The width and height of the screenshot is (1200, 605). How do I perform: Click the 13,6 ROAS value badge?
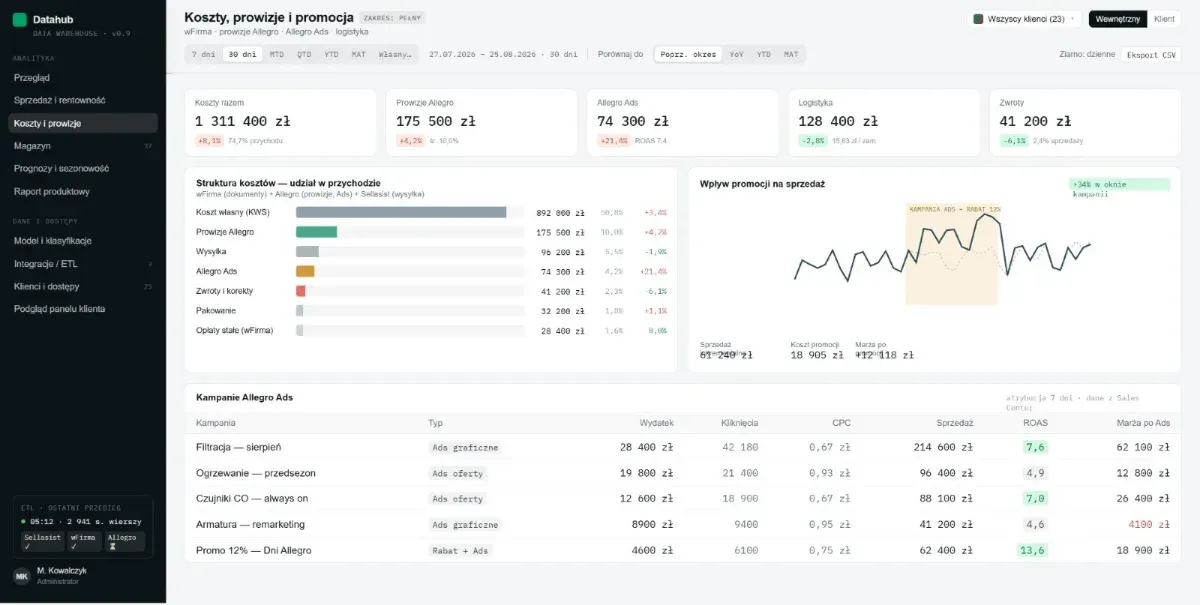tap(1032, 550)
